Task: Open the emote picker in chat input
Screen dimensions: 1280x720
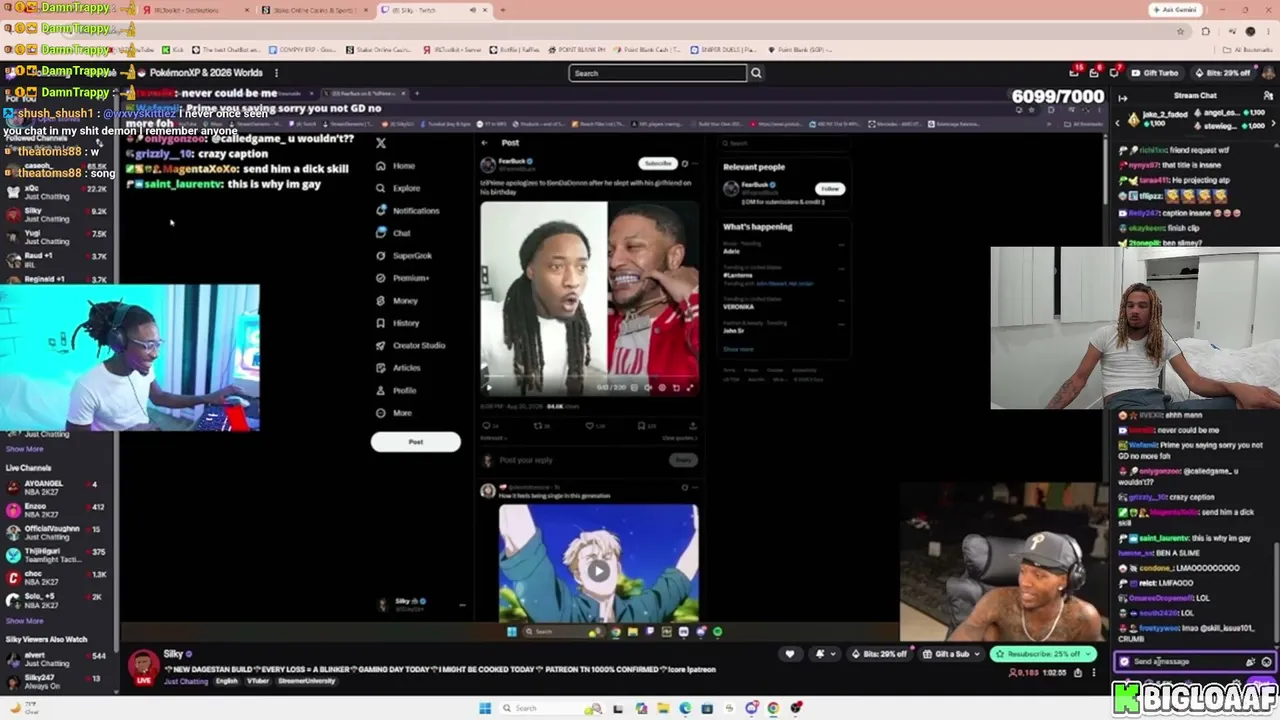Action: pyautogui.click(x=1266, y=662)
